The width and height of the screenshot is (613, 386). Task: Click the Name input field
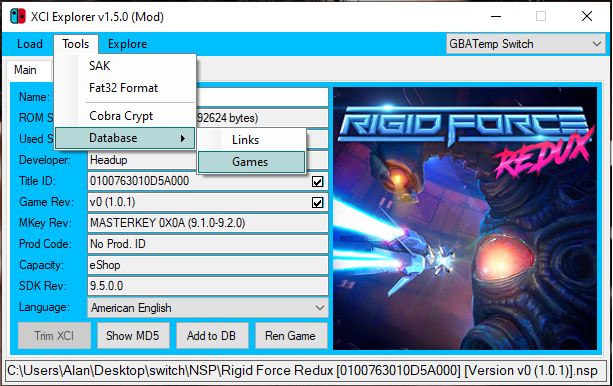point(262,97)
